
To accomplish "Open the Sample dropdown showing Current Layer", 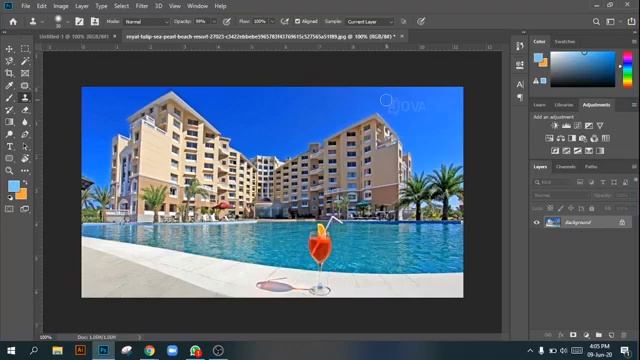I will 369,22.
